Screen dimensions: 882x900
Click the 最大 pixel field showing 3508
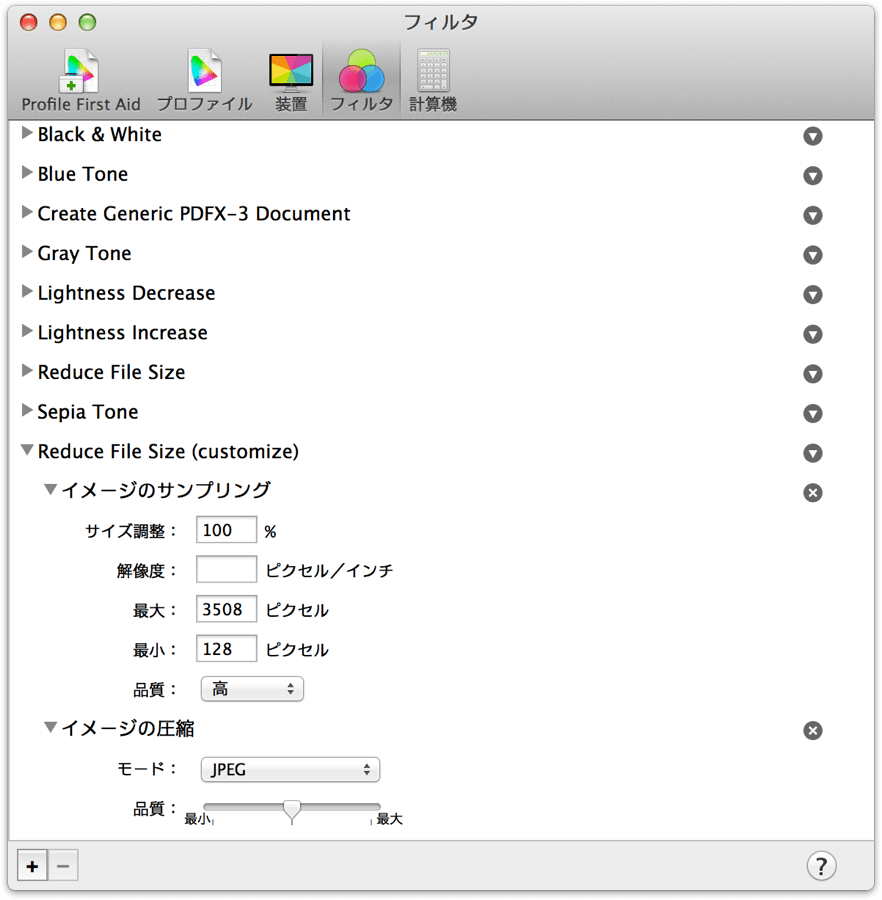tap(226, 609)
